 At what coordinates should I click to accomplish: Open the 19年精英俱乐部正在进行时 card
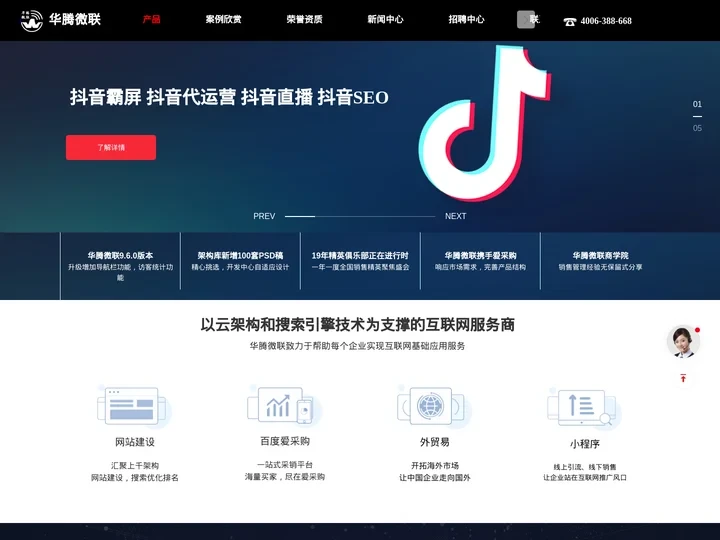pos(360,261)
